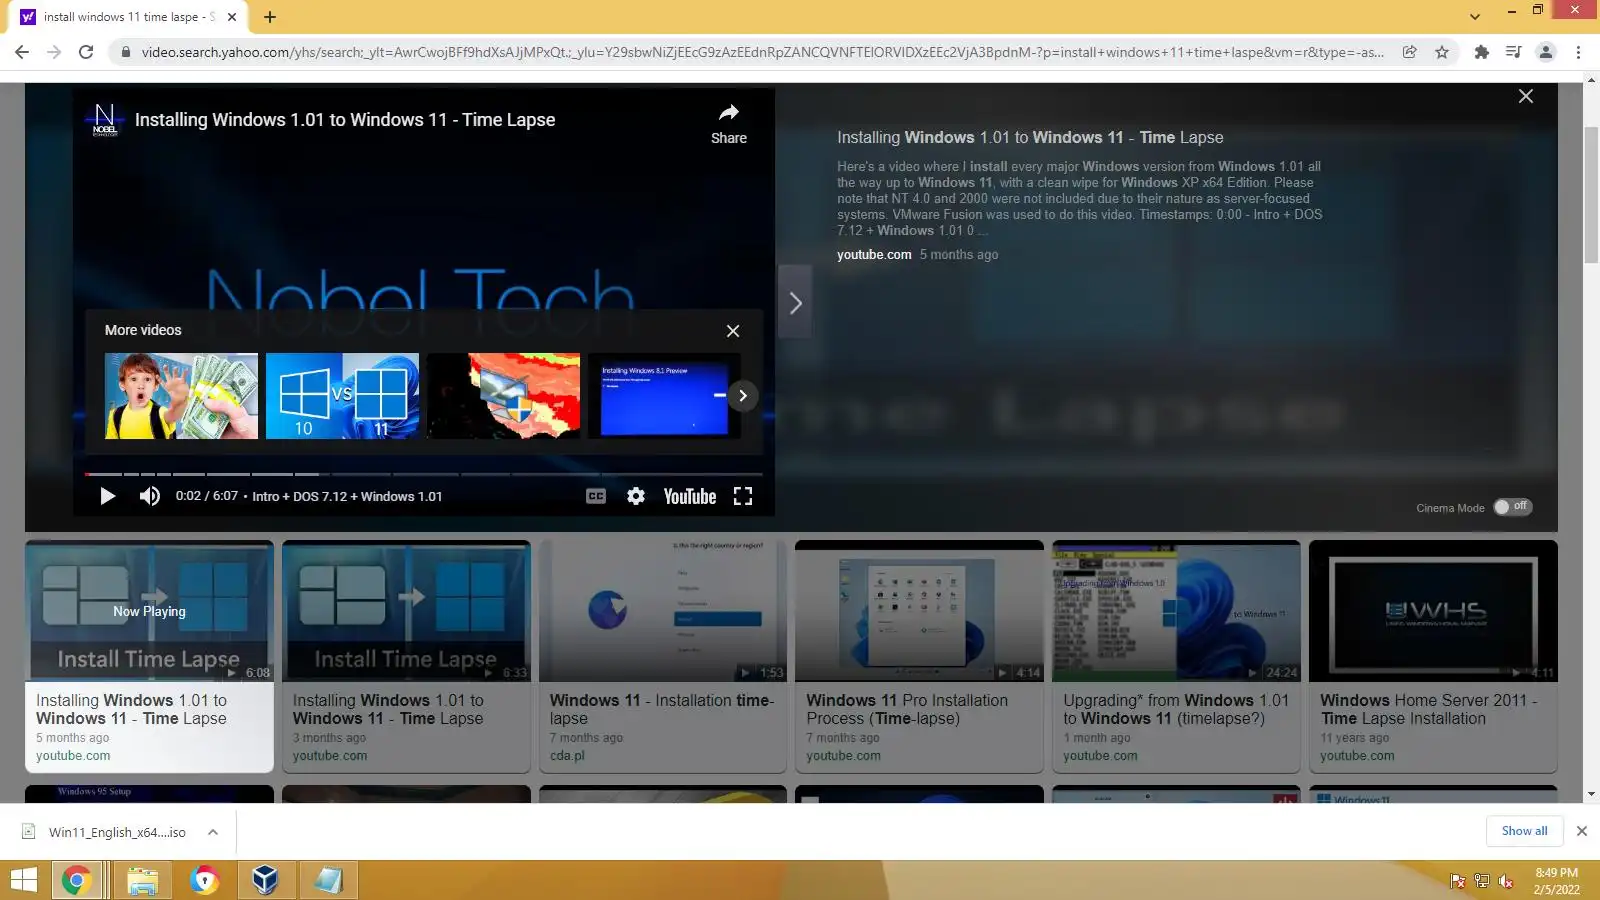The height and width of the screenshot is (900, 1600).
Task: Open the 6:33 Install Time Lapse thumbnail
Action: [406, 611]
